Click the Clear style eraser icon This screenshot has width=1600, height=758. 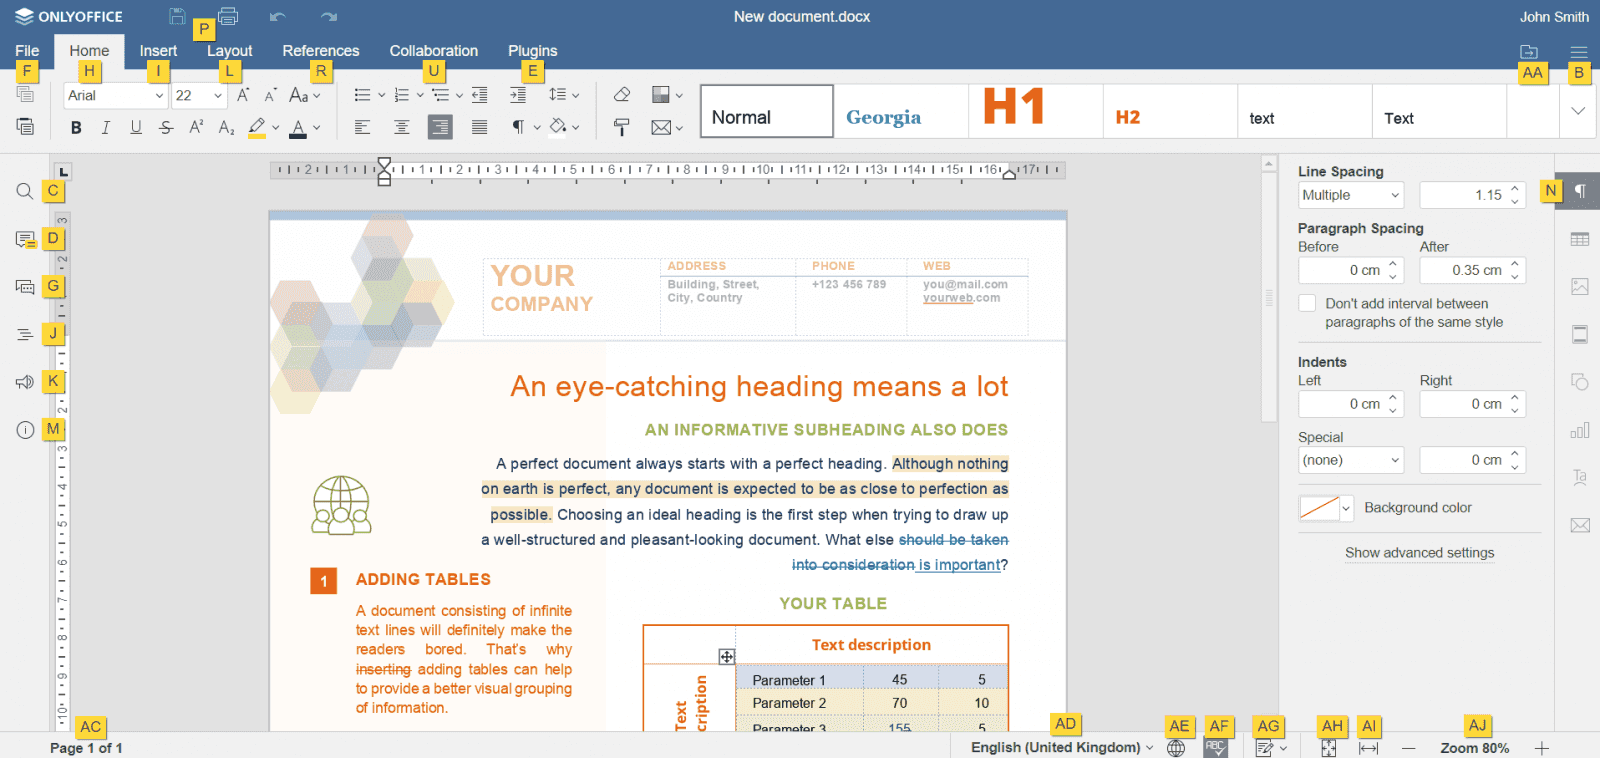pos(622,95)
